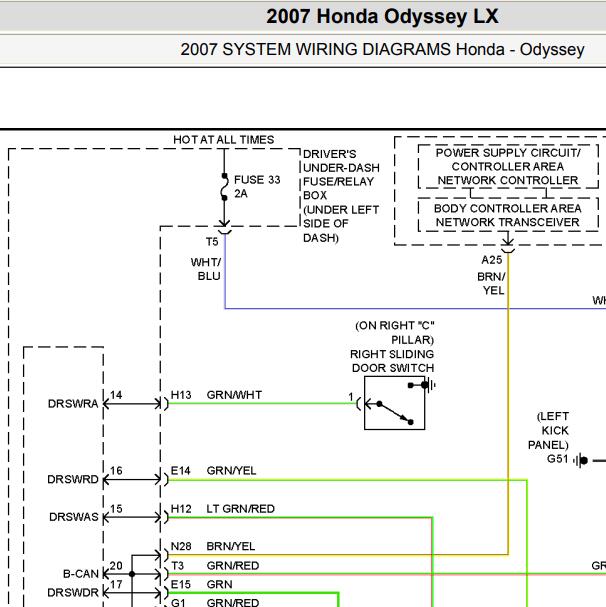Click the 'FUSE 33' label
This screenshot has width=606, height=607.
[257, 180]
